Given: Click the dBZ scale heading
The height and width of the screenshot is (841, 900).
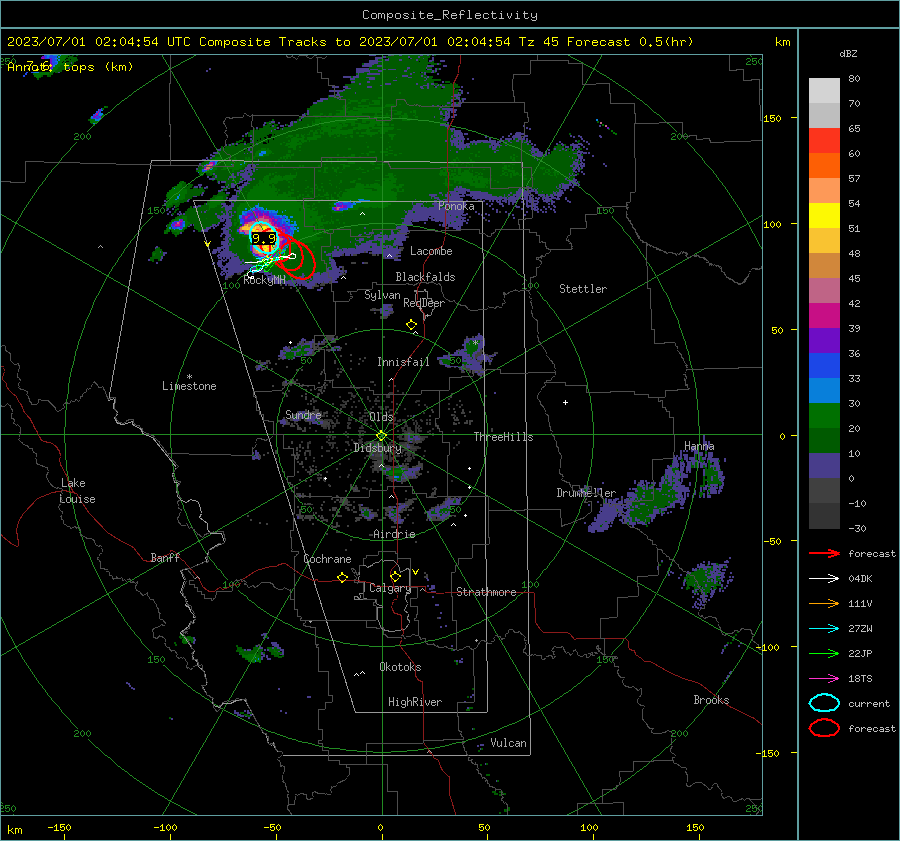Looking at the screenshot, I should point(848,54).
